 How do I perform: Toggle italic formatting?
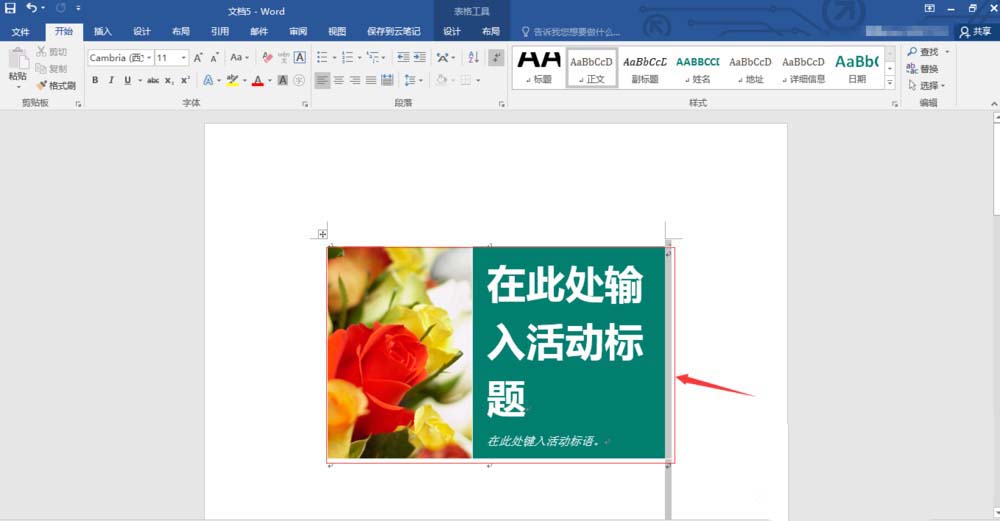coord(110,80)
